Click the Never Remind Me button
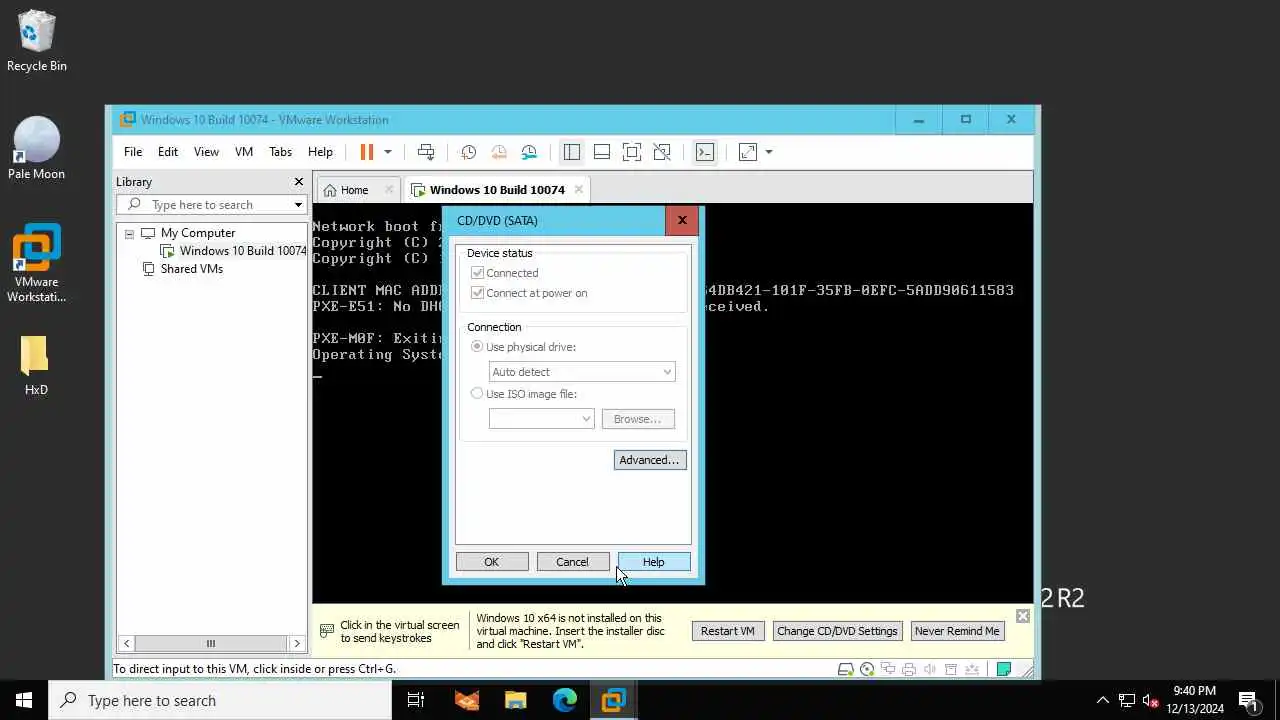 tap(957, 631)
